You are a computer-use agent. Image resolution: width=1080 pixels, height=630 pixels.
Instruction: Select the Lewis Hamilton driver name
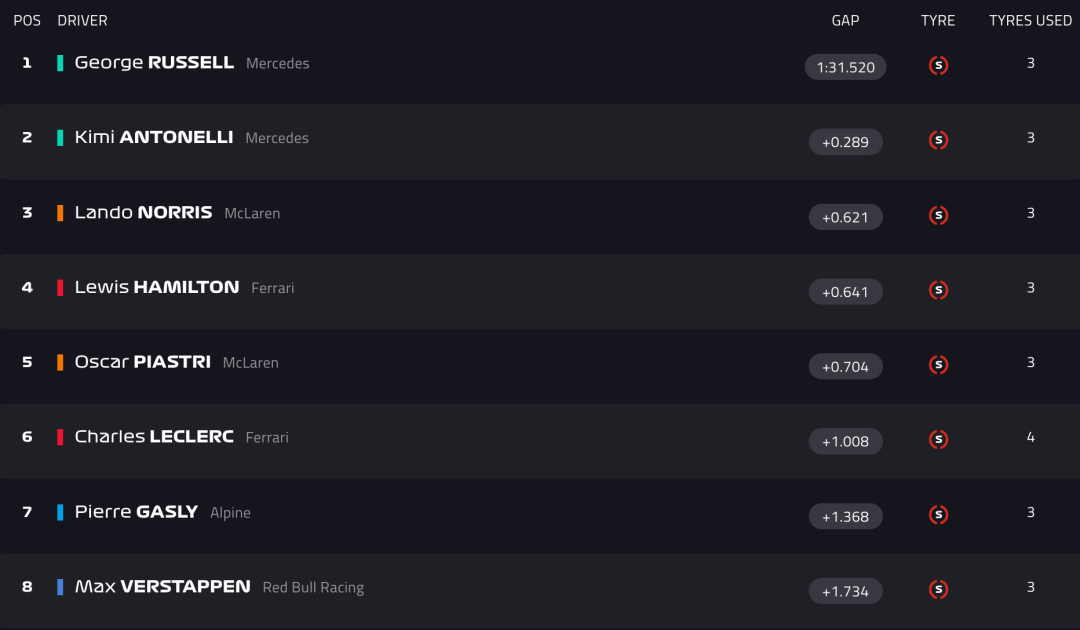(x=157, y=288)
